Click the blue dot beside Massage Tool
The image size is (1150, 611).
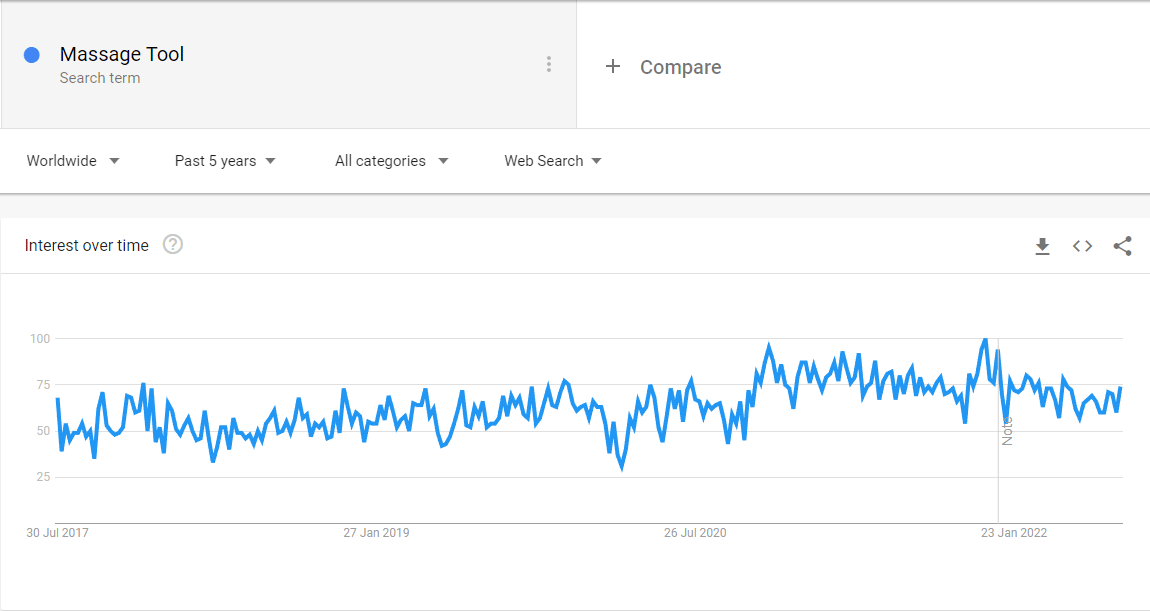(32, 55)
